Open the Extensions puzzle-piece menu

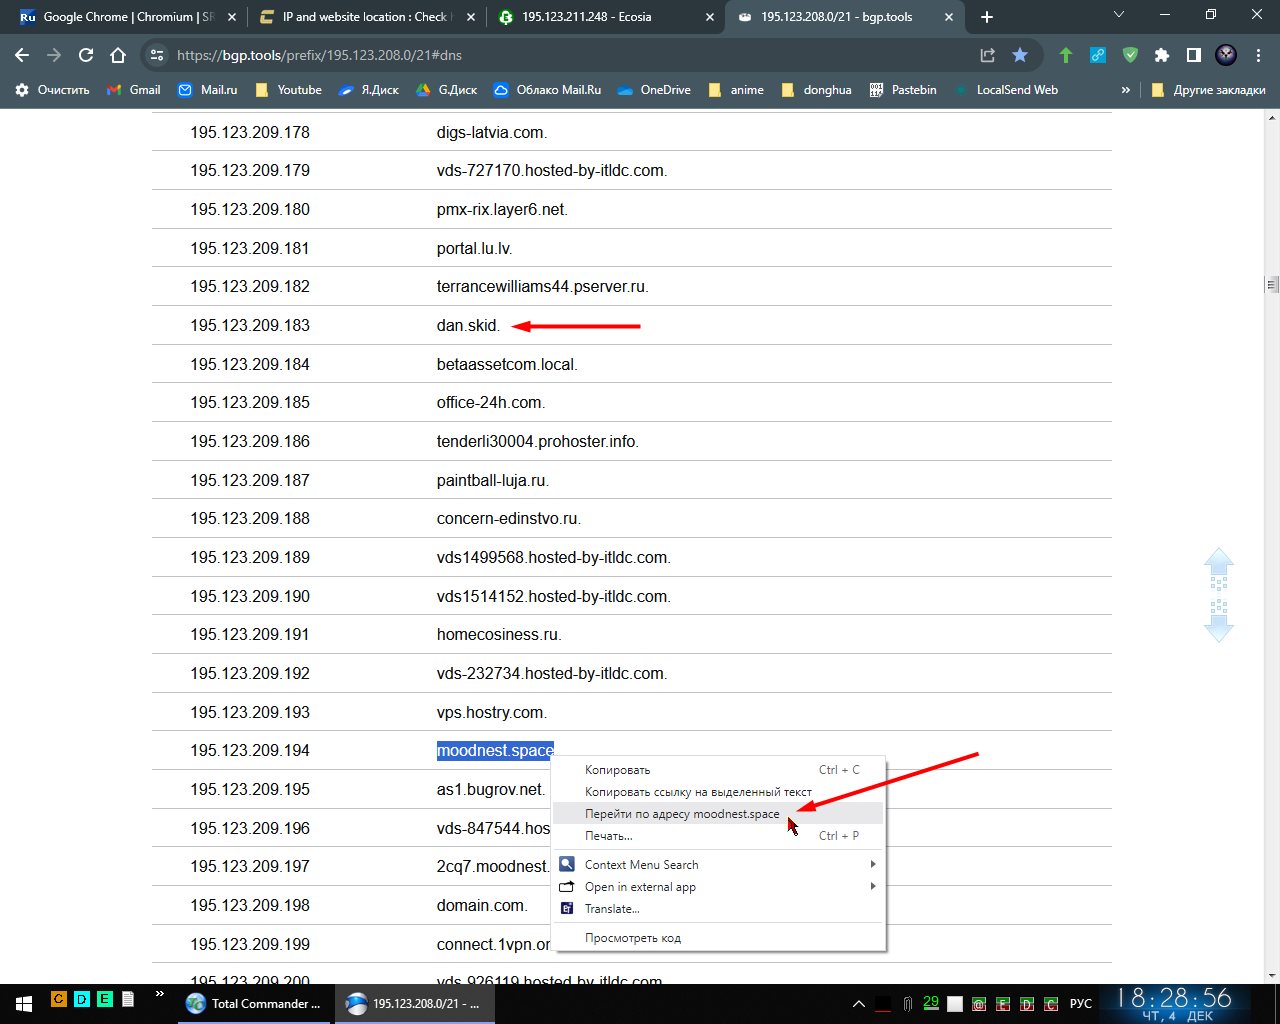[1161, 55]
